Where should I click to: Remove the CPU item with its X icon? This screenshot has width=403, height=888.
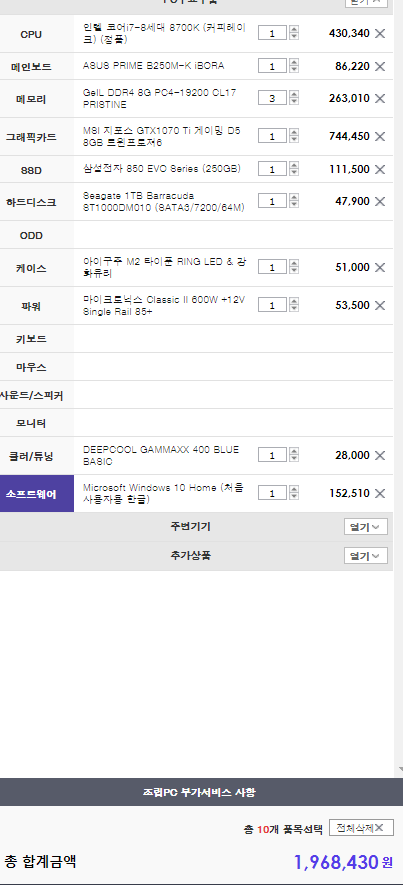coord(380,33)
